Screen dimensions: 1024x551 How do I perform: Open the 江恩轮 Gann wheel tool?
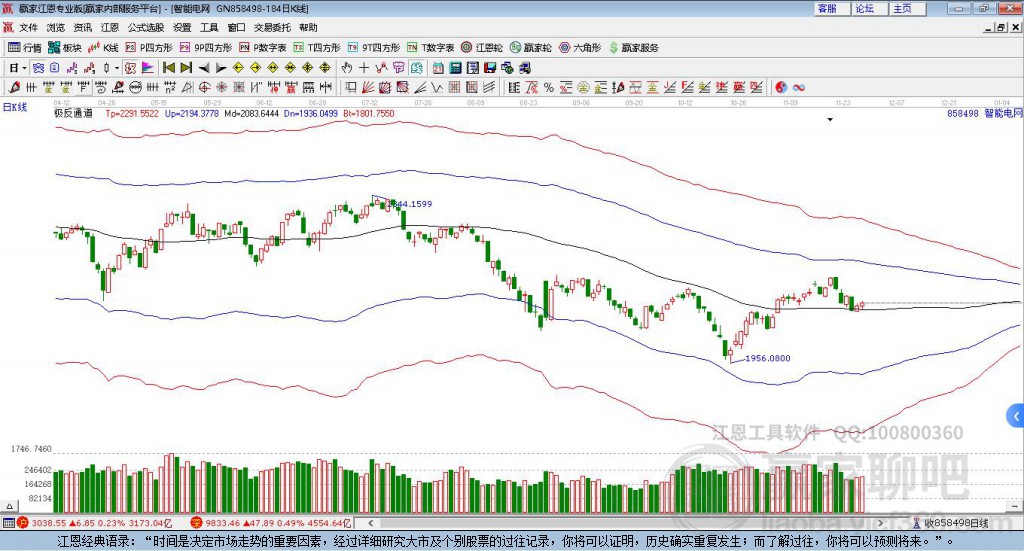pyautogui.click(x=482, y=48)
